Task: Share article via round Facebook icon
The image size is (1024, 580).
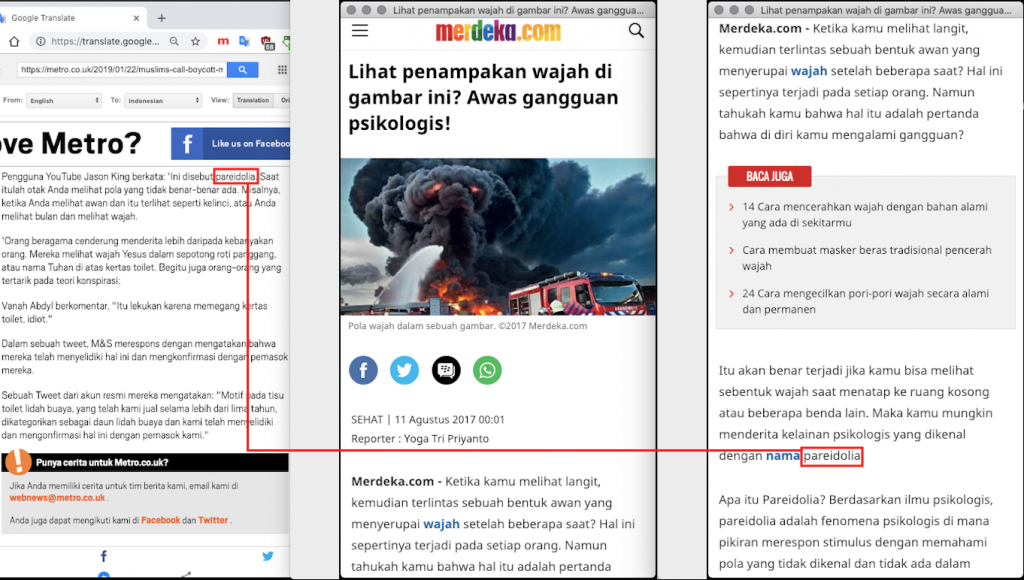Action: (363, 371)
